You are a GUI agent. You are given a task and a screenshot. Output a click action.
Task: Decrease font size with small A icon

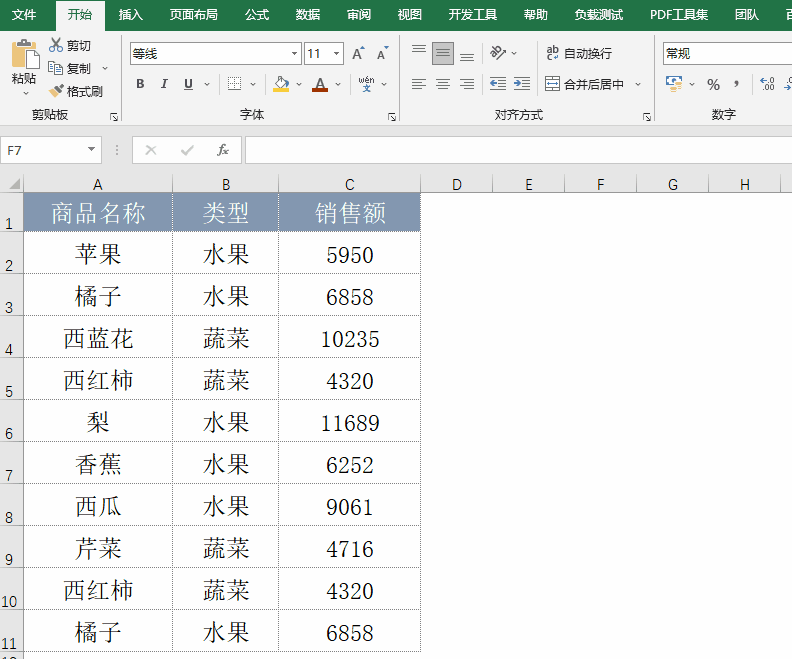(383, 54)
